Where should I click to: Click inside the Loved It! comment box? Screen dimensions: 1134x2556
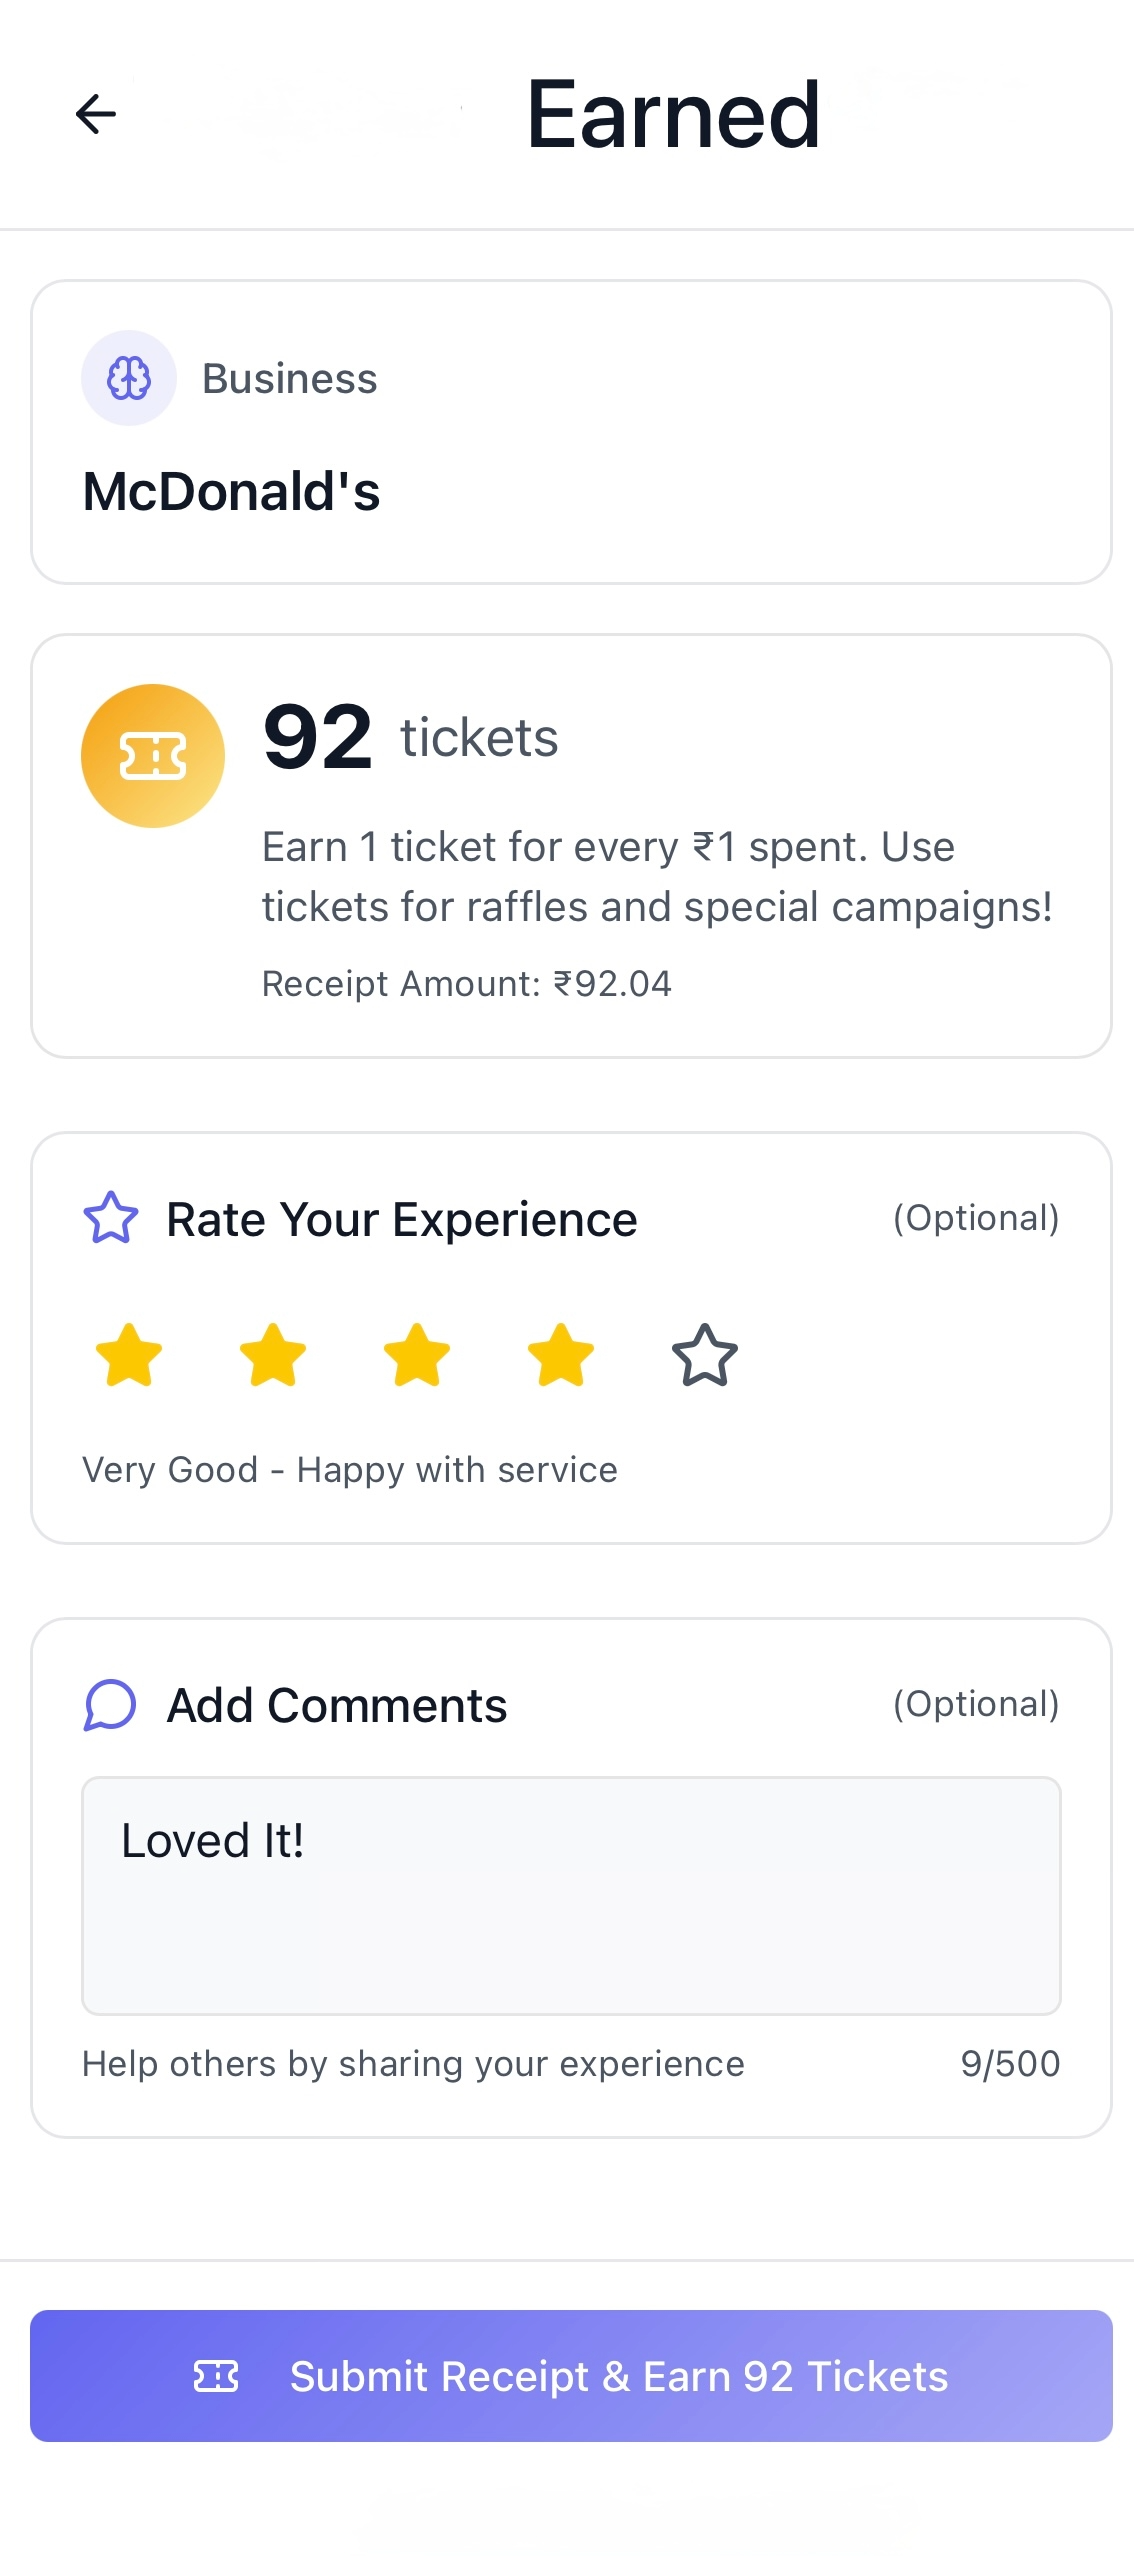coord(570,1895)
